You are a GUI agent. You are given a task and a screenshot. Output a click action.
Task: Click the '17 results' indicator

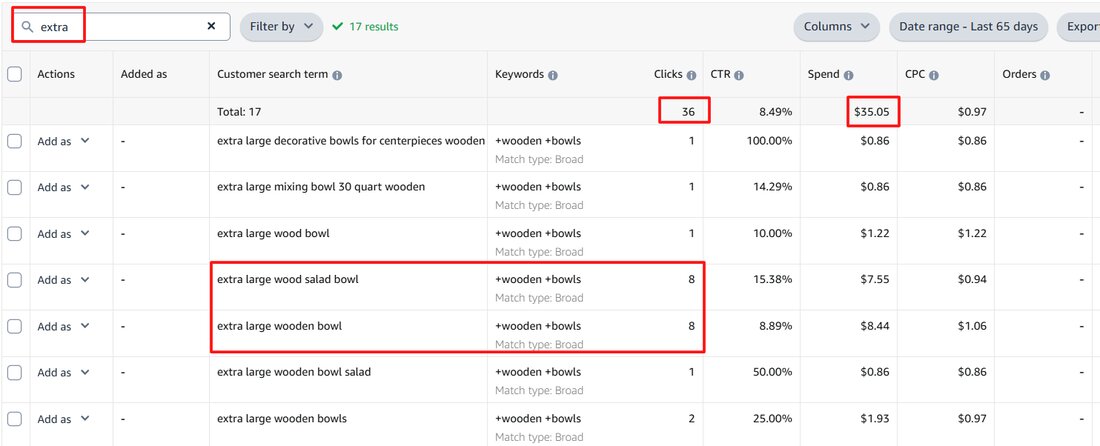pos(365,27)
